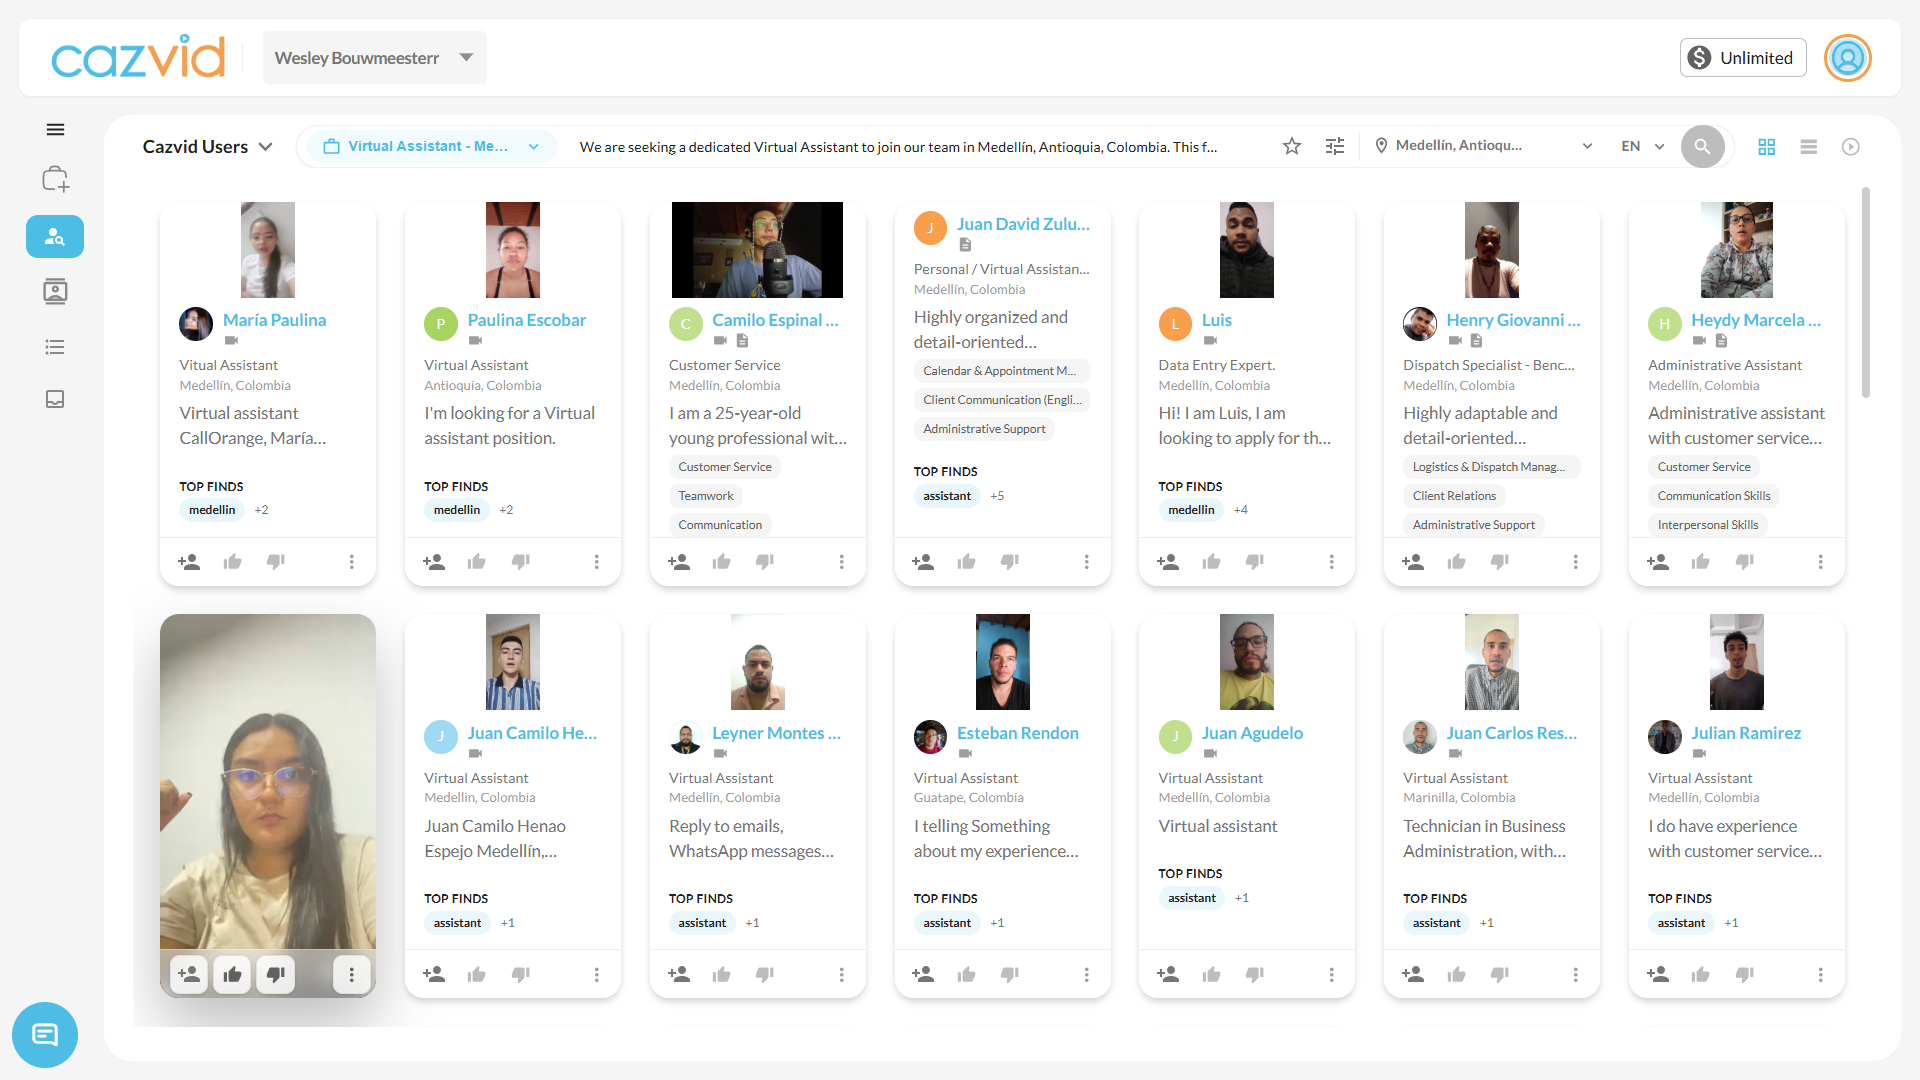The image size is (1920, 1080).
Task: Open the filter sliders icon in the search bar
Action: point(1335,147)
